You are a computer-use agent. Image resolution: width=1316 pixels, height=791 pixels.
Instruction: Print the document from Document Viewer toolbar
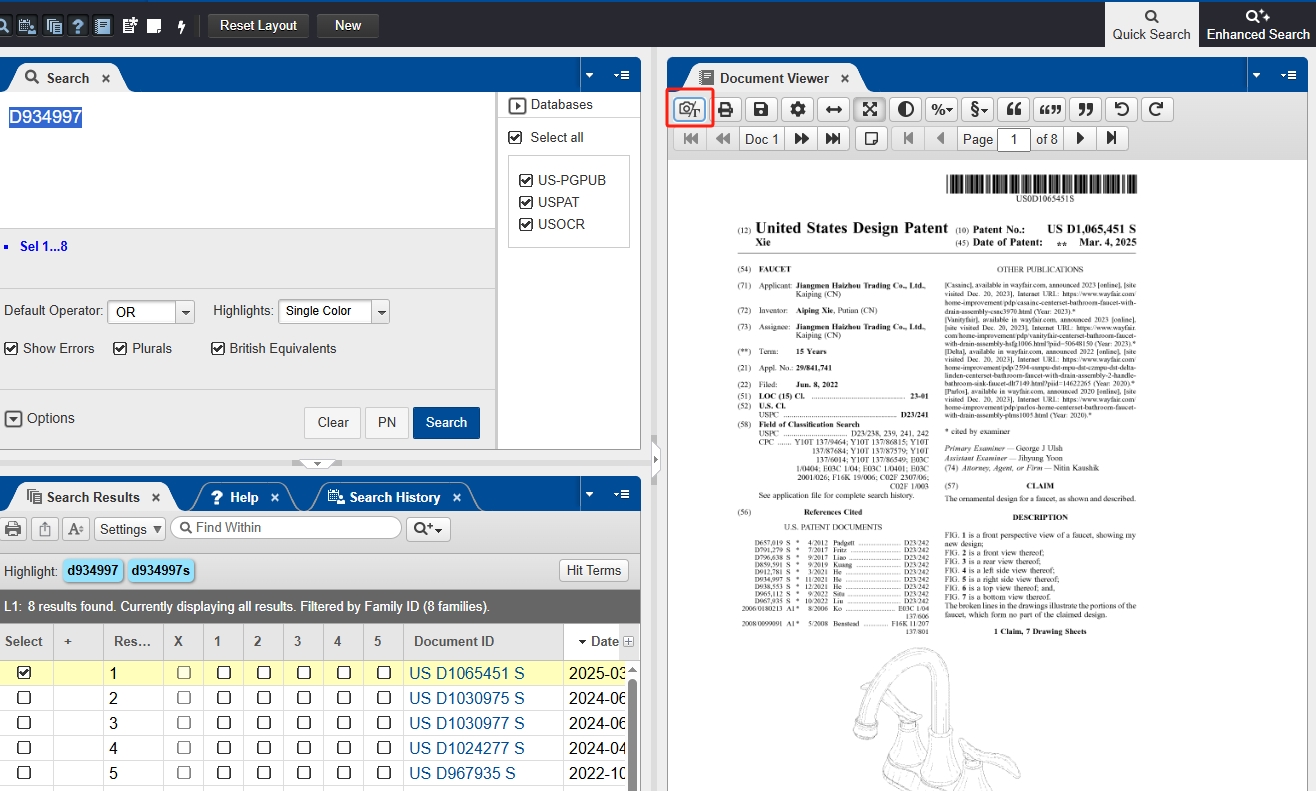pos(725,110)
